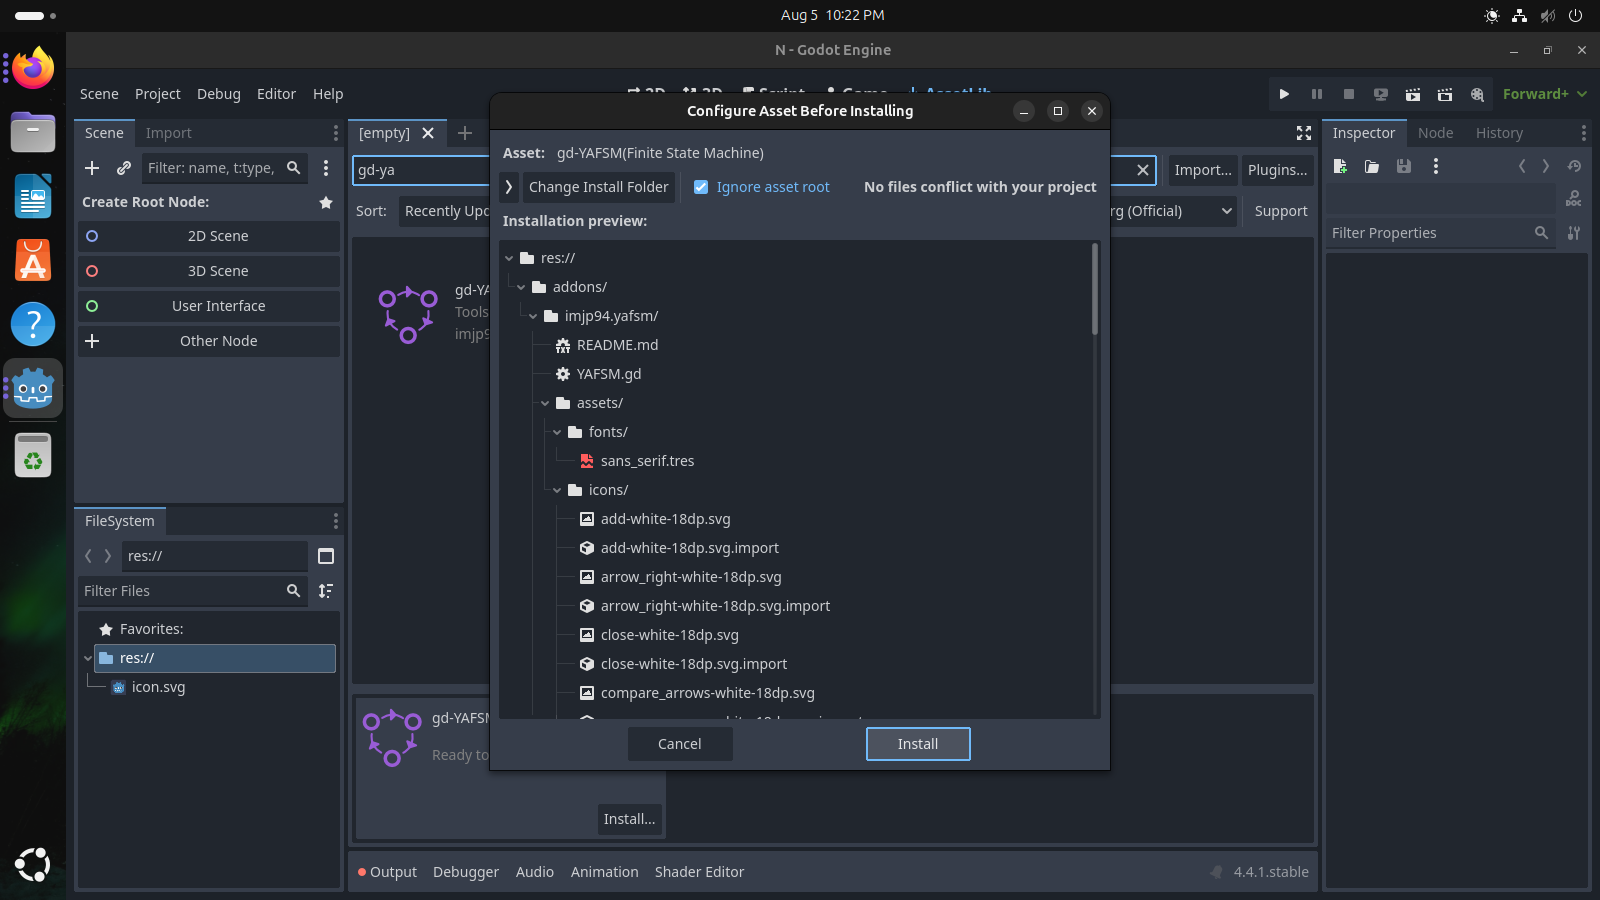The image size is (1600, 900).
Task: Cancel the asset install dialog
Action: pos(680,744)
